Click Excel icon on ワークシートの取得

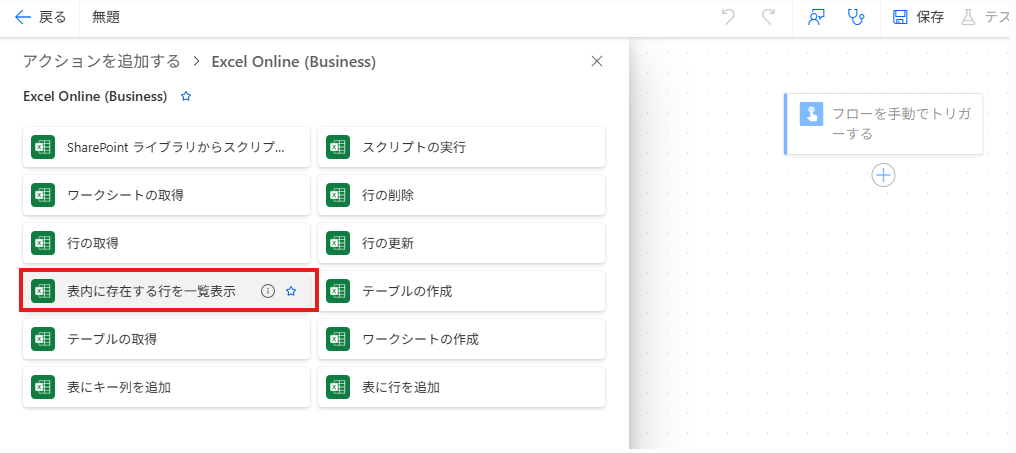(43, 195)
